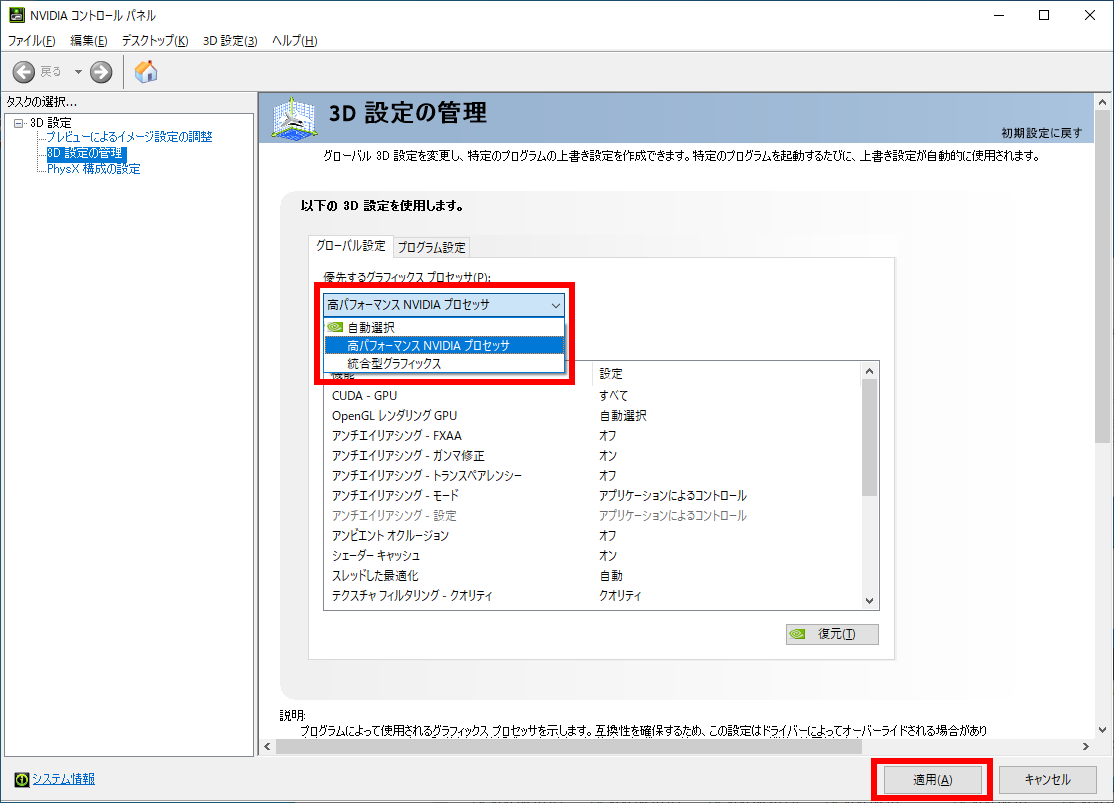The width and height of the screenshot is (1114, 803).
Task: Select アンチエイリアシング - モード row
Action: click(x=593, y=495)
